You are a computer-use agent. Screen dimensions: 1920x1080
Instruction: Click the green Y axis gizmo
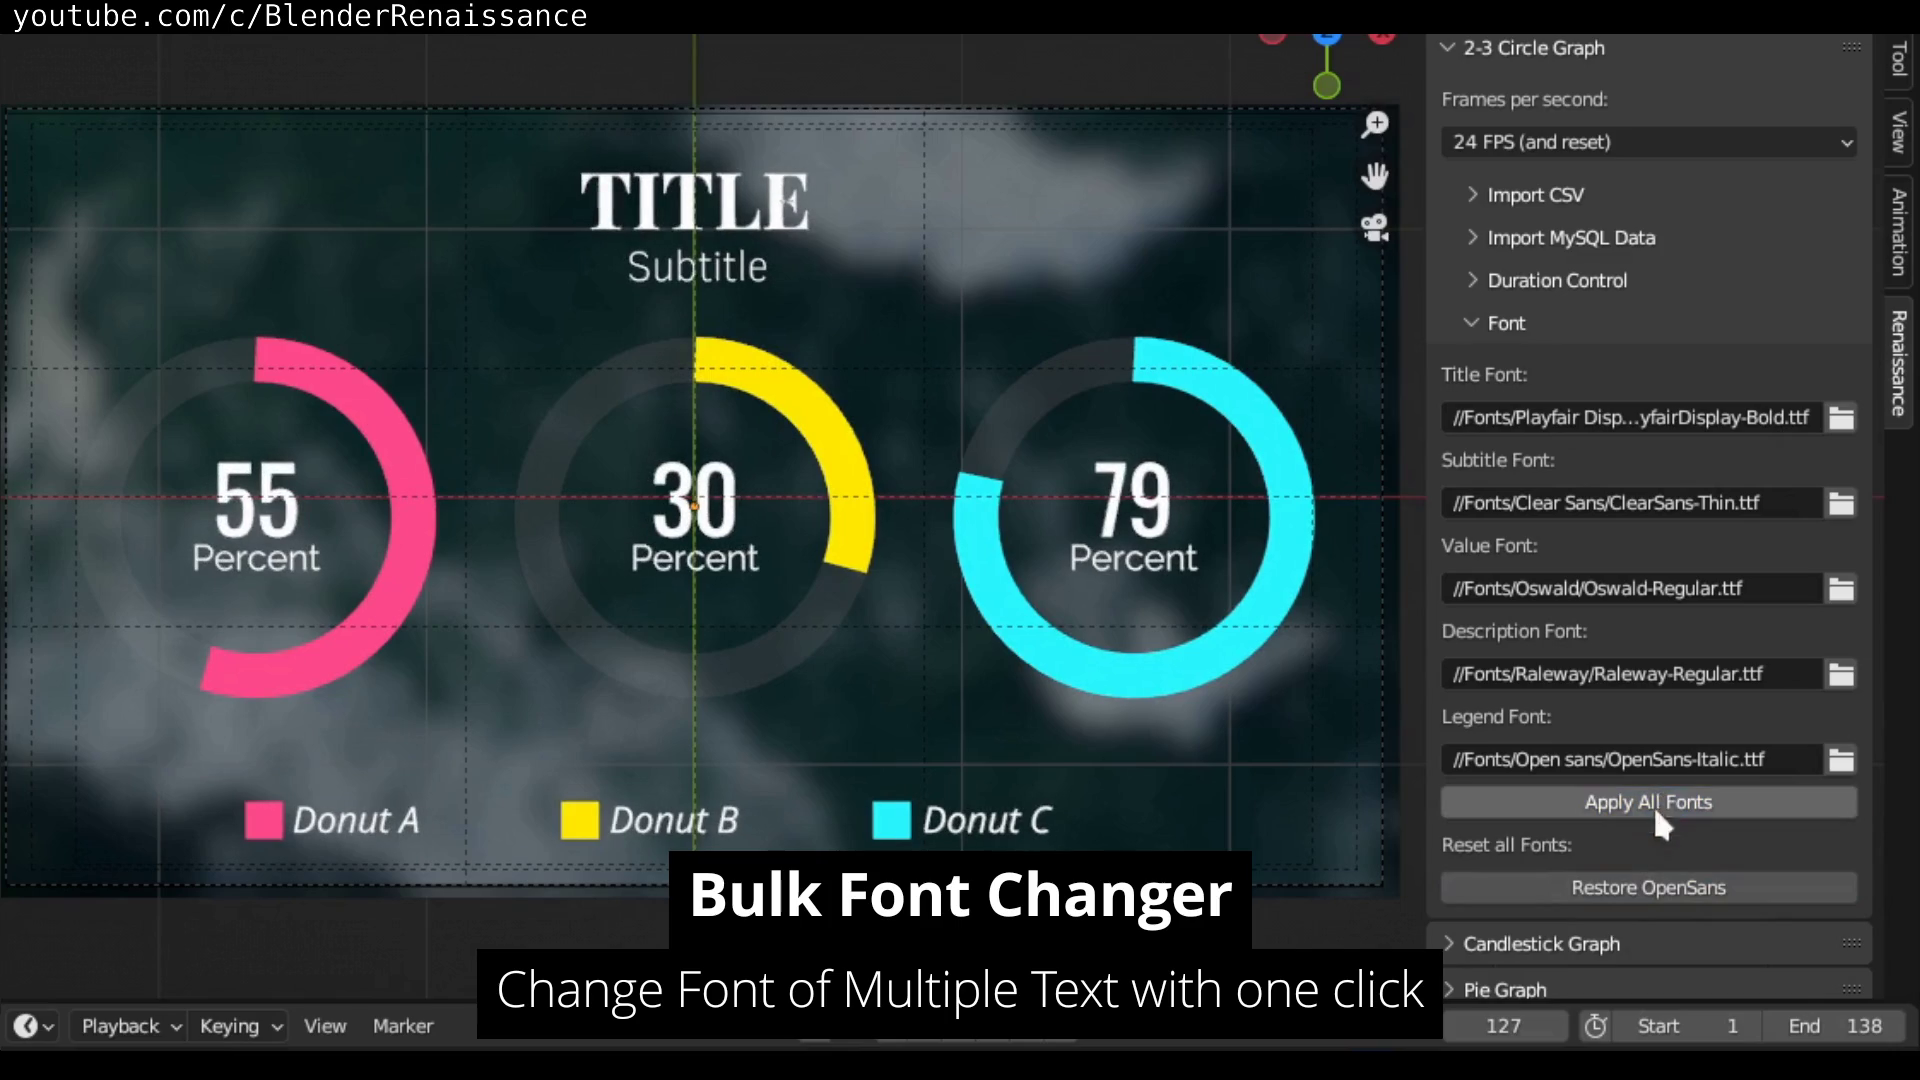[1326, 86]
